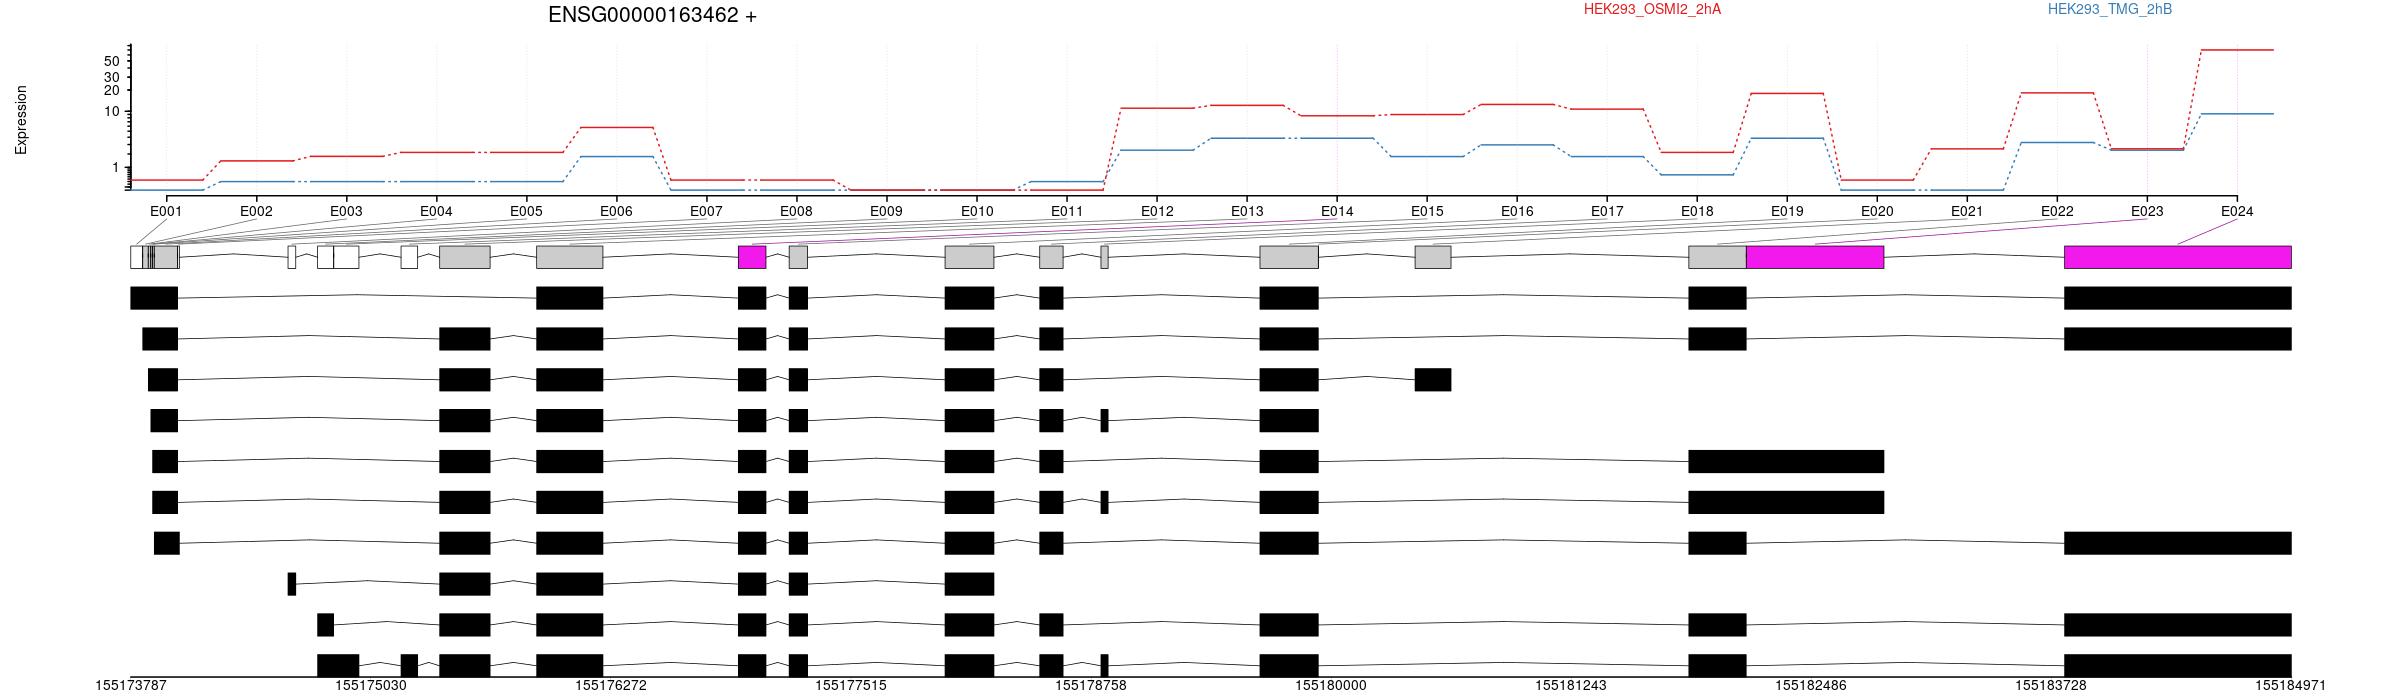Click genomic coordinate 155182486
The height and width of the screenshot is (700, 2400).
(x=1811, y=686)
